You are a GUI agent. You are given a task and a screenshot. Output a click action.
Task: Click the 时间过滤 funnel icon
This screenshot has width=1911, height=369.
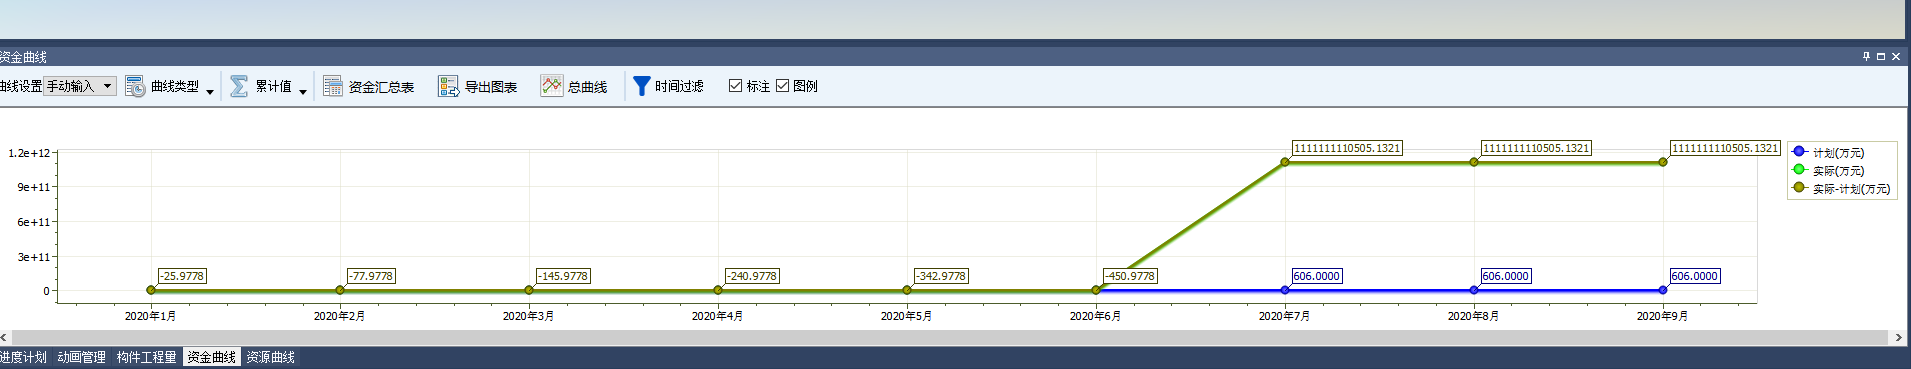(642, 86)
